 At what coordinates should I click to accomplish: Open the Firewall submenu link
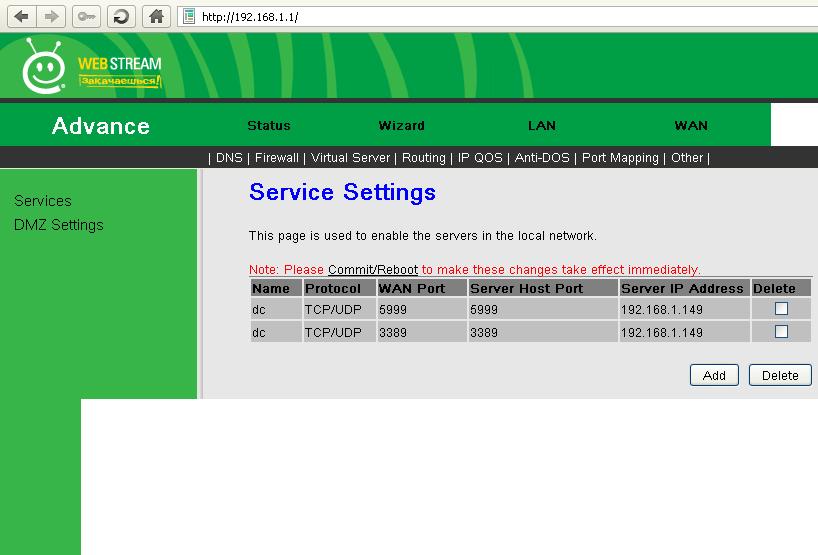(x=276, y=158)
